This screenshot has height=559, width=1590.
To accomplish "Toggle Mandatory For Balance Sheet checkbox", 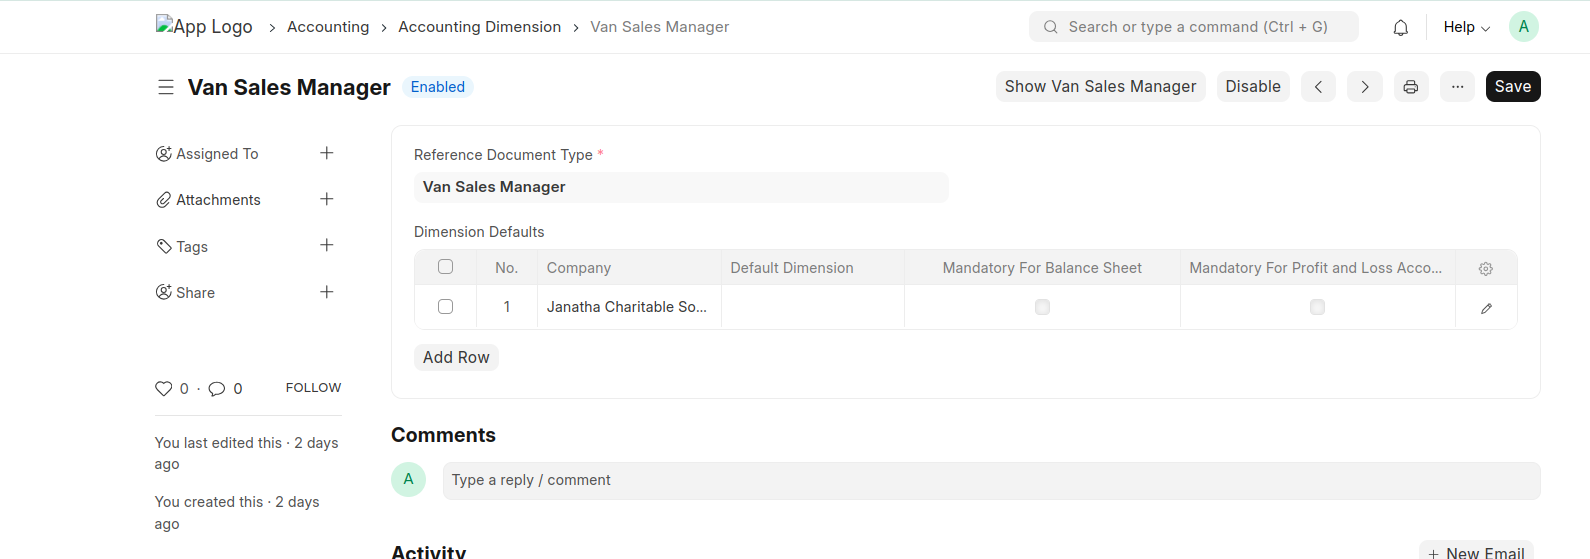I will [x=1042, y=307].
